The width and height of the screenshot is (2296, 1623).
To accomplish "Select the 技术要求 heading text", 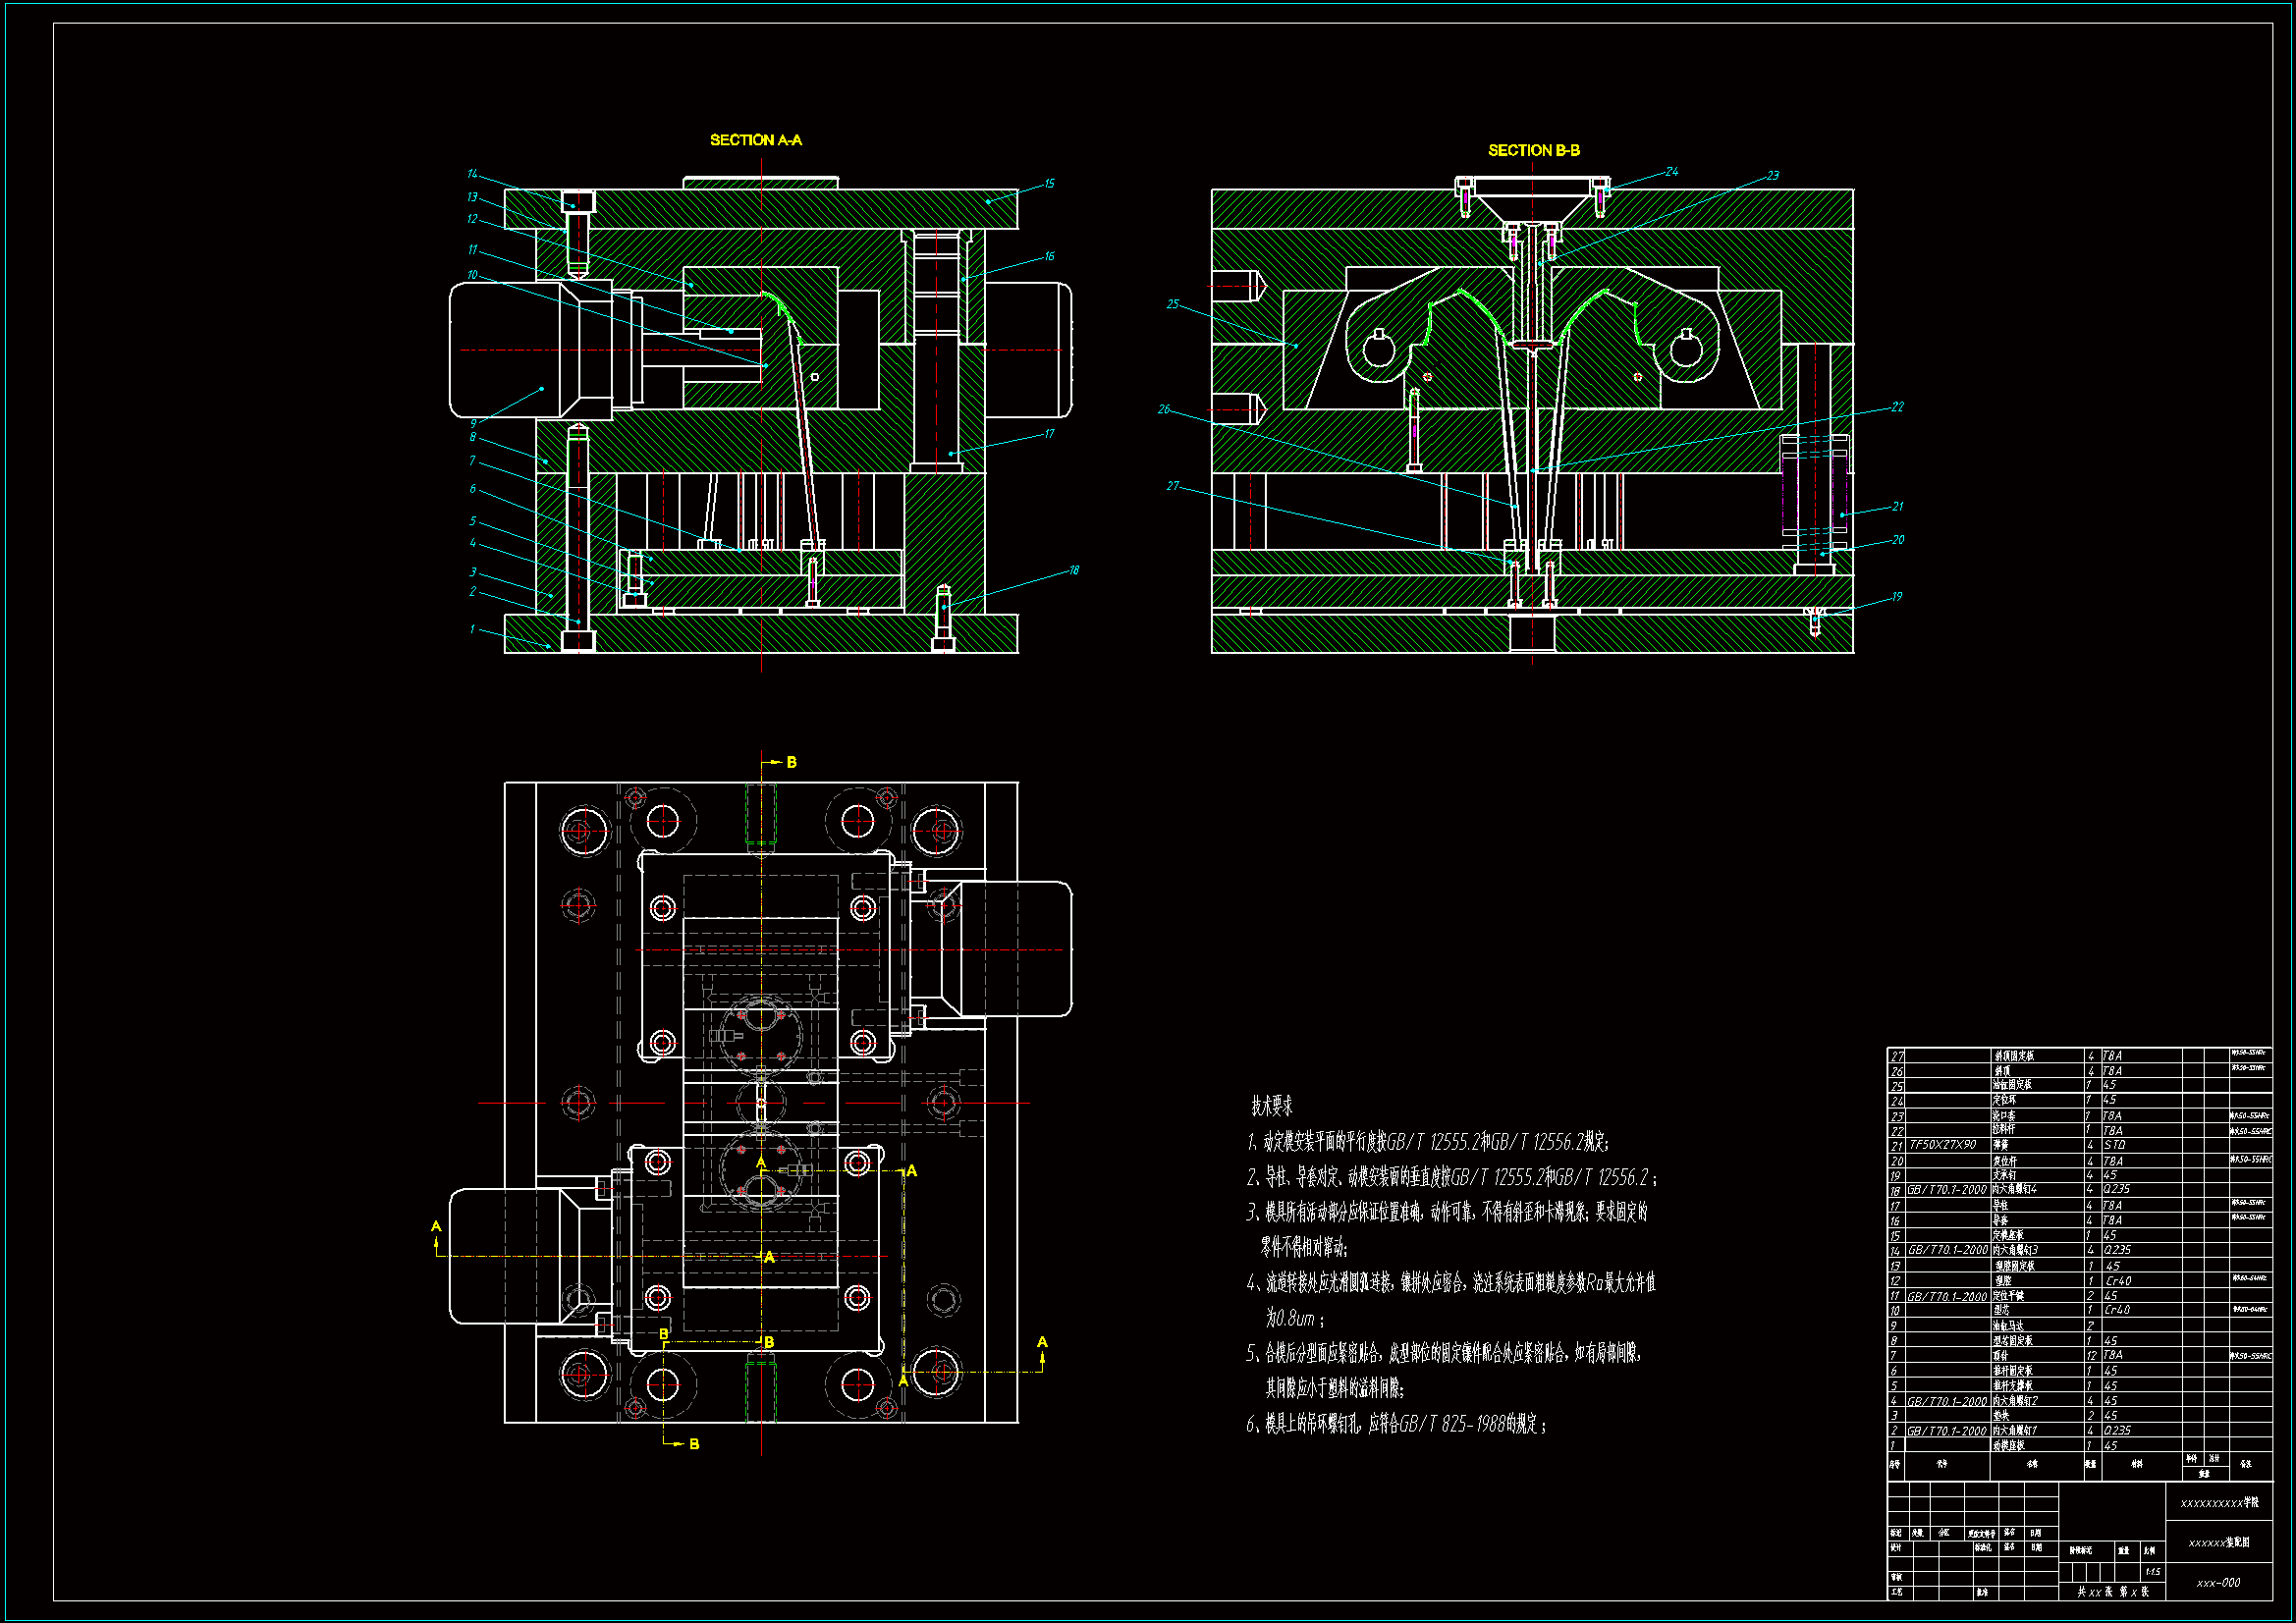I will [1271, 1106].
